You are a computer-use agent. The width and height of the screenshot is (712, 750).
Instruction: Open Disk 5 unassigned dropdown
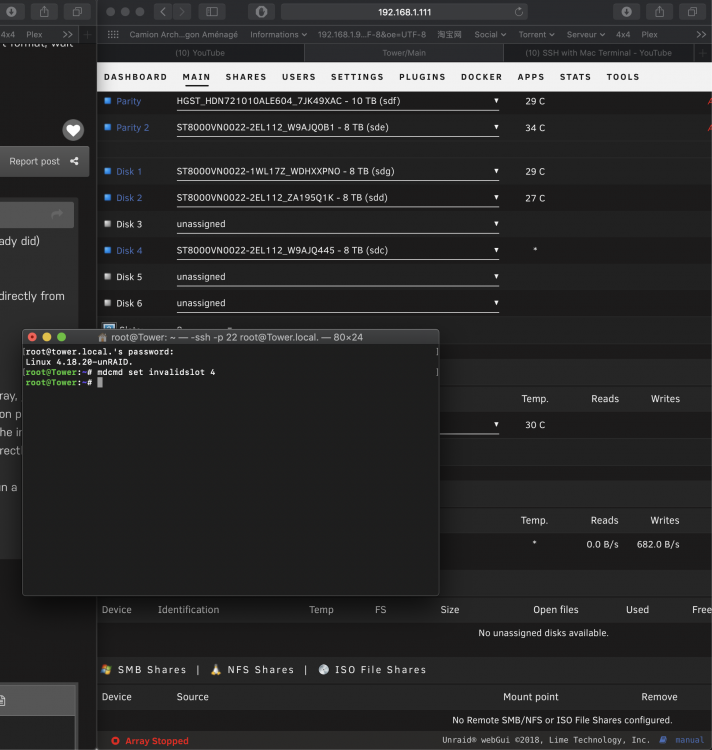click(x=338, y=277)
